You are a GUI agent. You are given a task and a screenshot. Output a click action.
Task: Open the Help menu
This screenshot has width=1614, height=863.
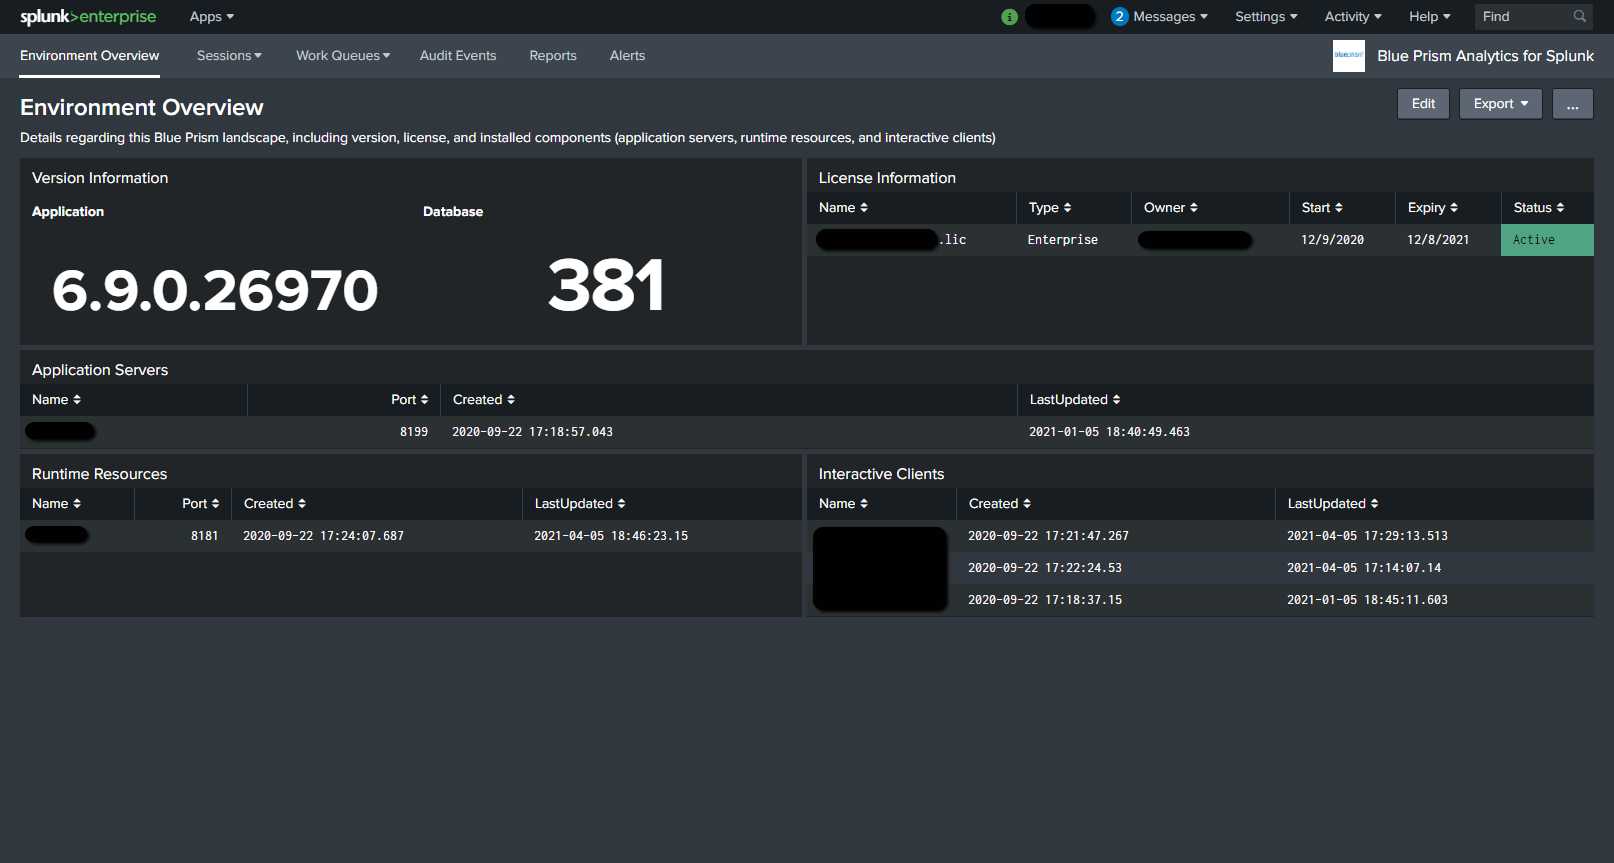[x=1430, y=17]
